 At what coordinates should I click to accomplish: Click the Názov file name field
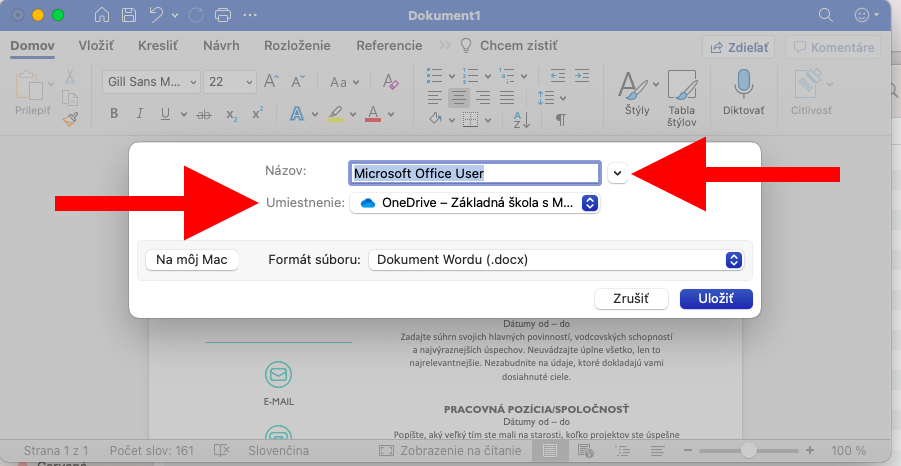[x=474, y=173]
